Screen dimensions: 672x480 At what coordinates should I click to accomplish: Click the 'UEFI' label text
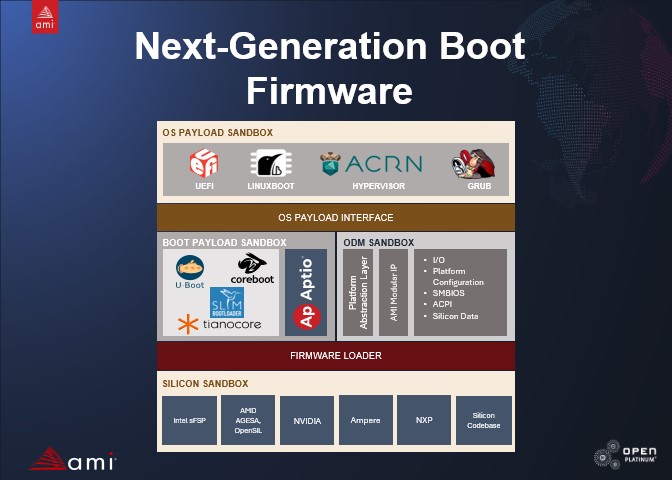tap(204, 186)
